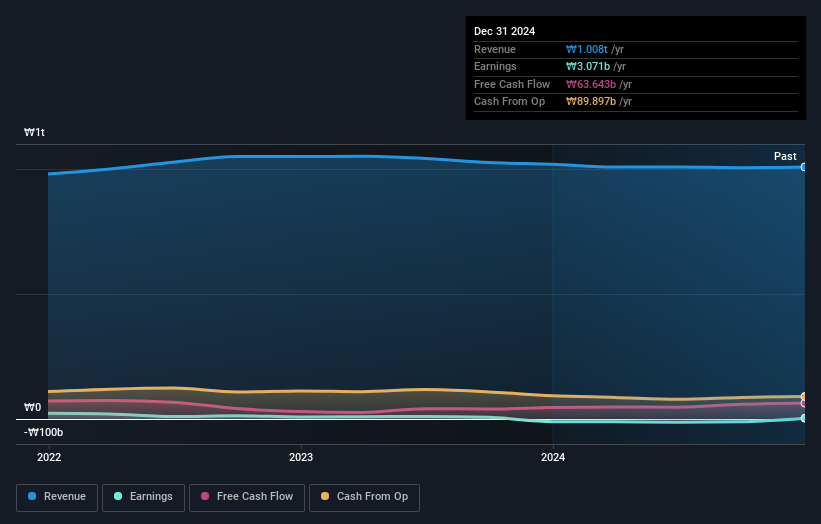The image size is (821, 524).
Task: Click the Earnings row label in tooltip
Action: pos(495,66)
